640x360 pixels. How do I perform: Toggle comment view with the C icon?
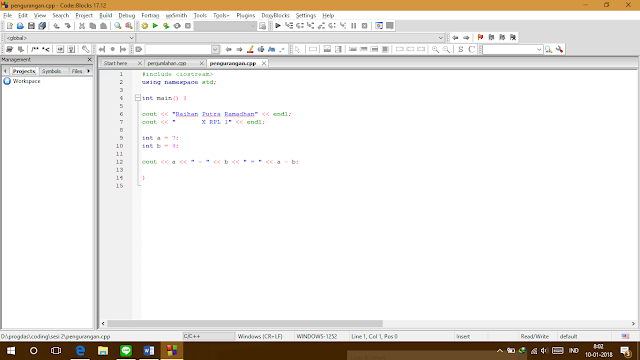click(x=471, y=49)
